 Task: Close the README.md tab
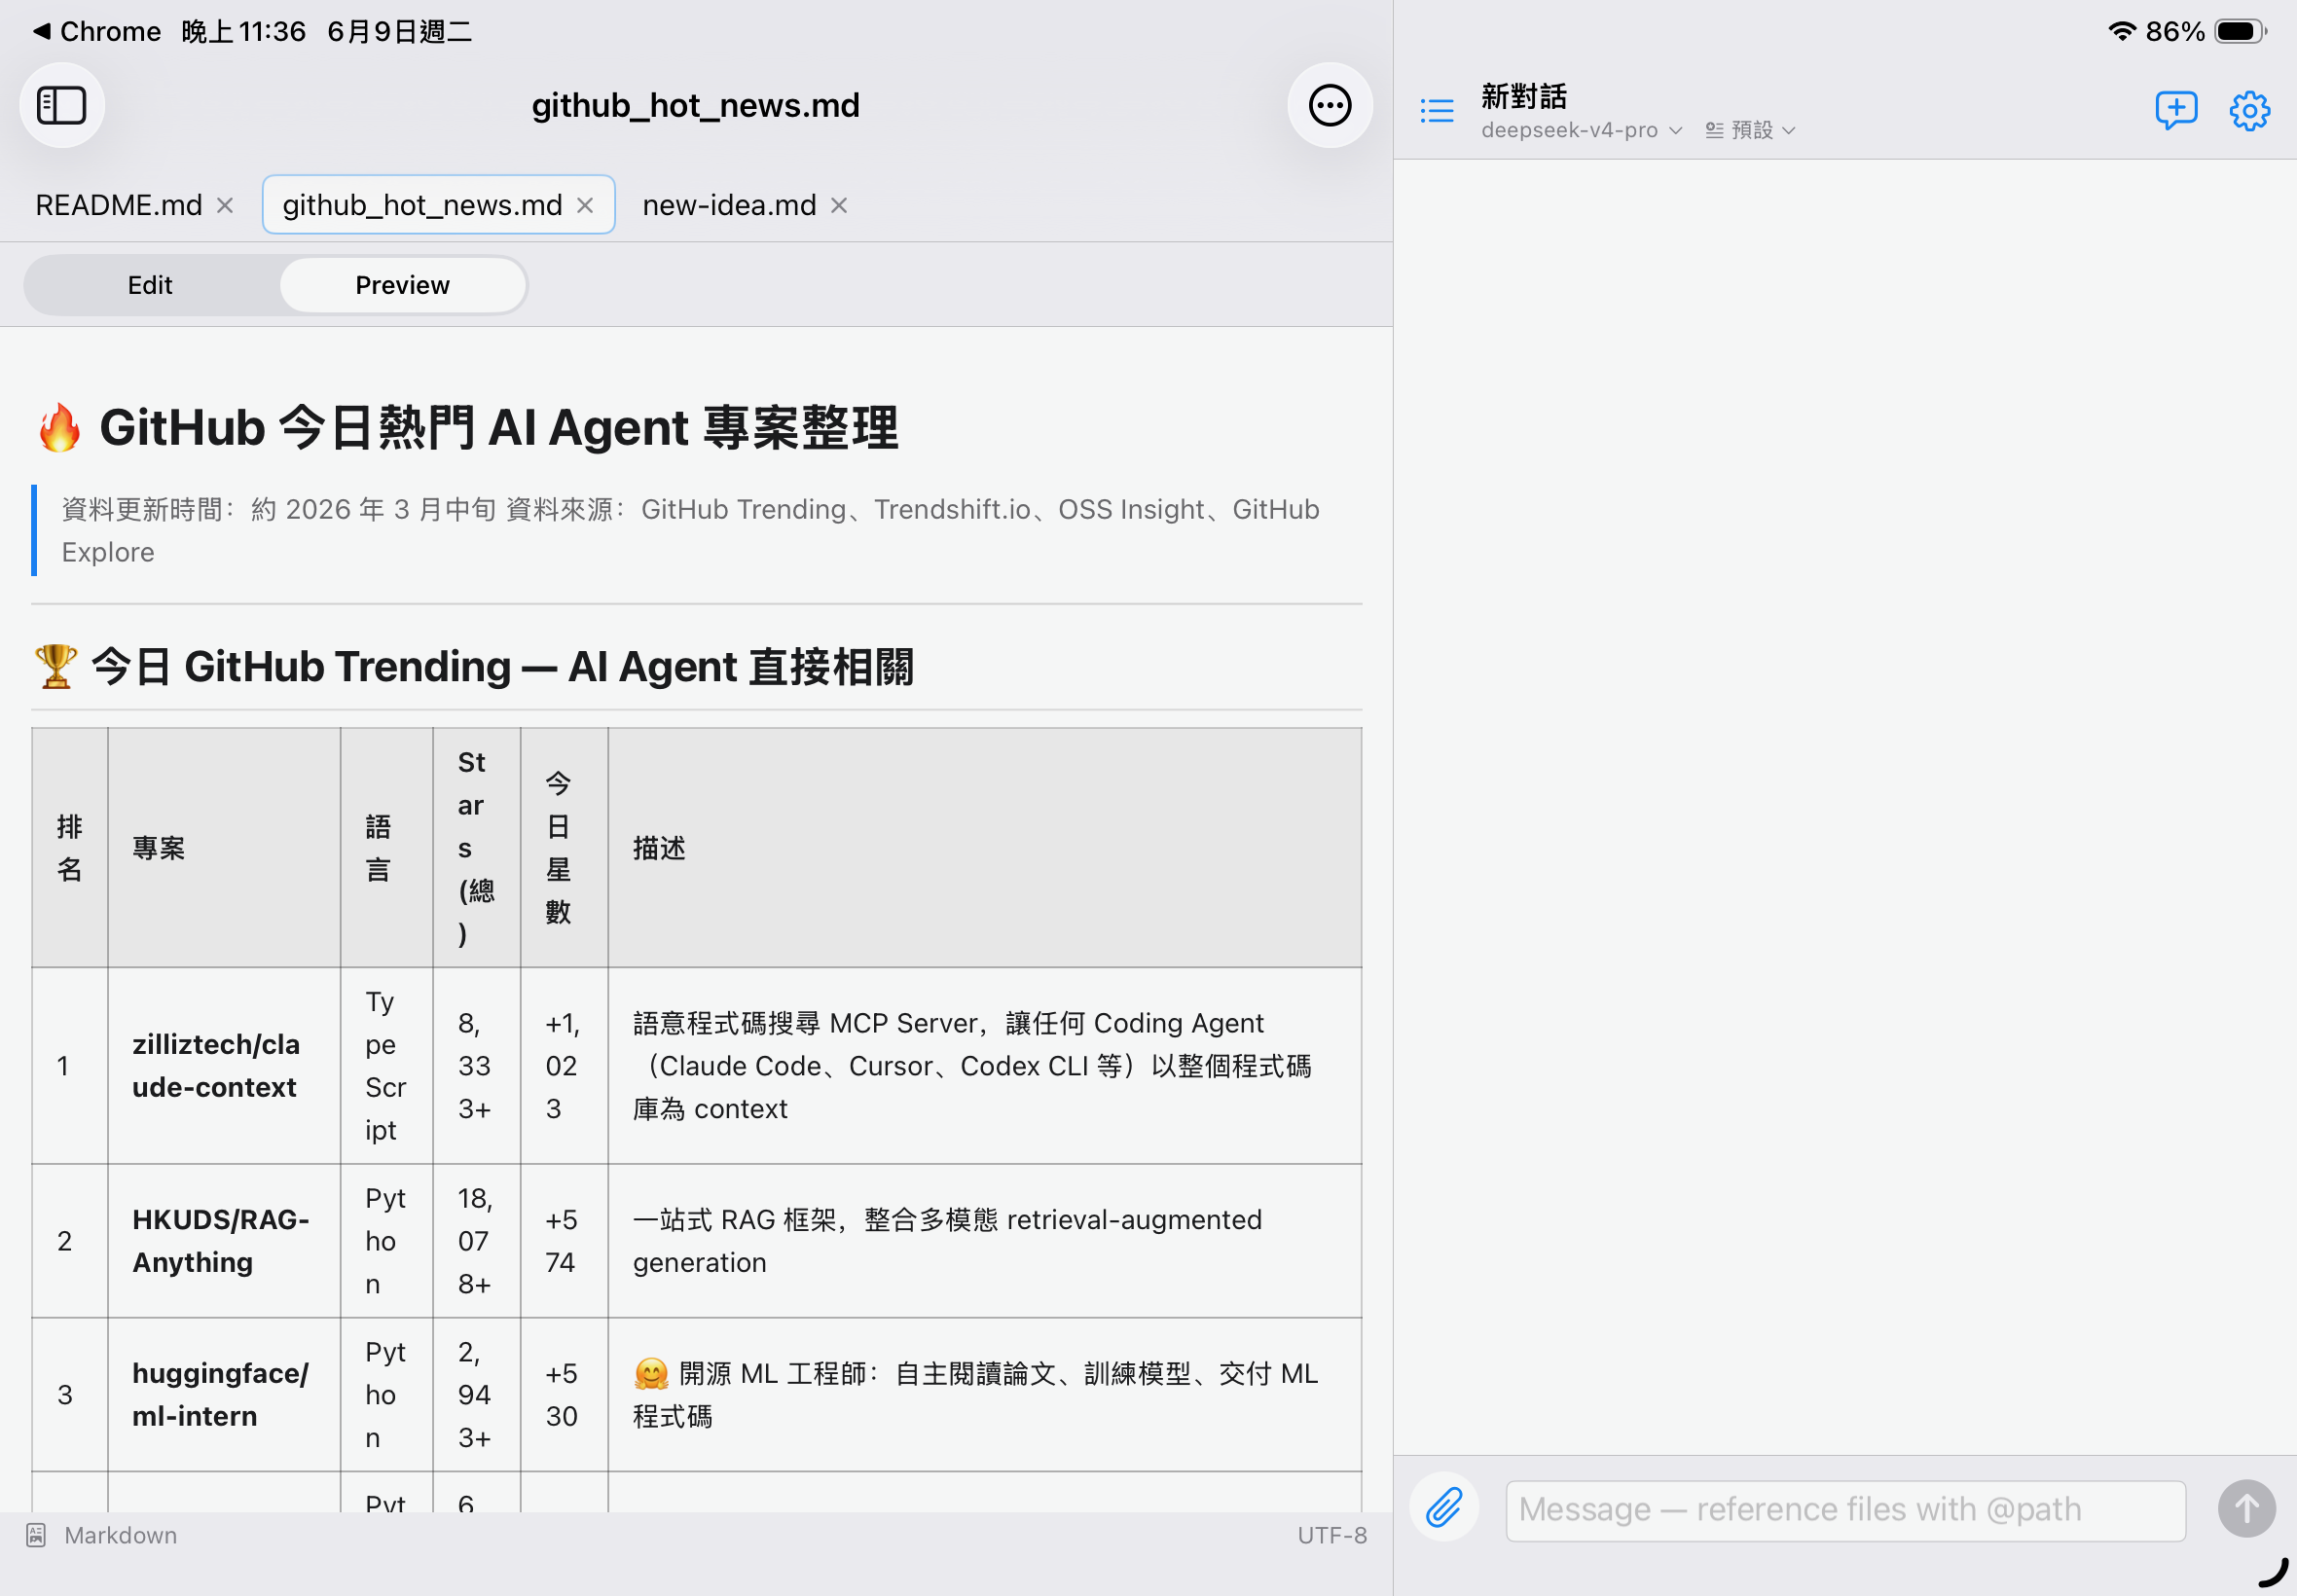pyautogui.click(x=225, y=205)
